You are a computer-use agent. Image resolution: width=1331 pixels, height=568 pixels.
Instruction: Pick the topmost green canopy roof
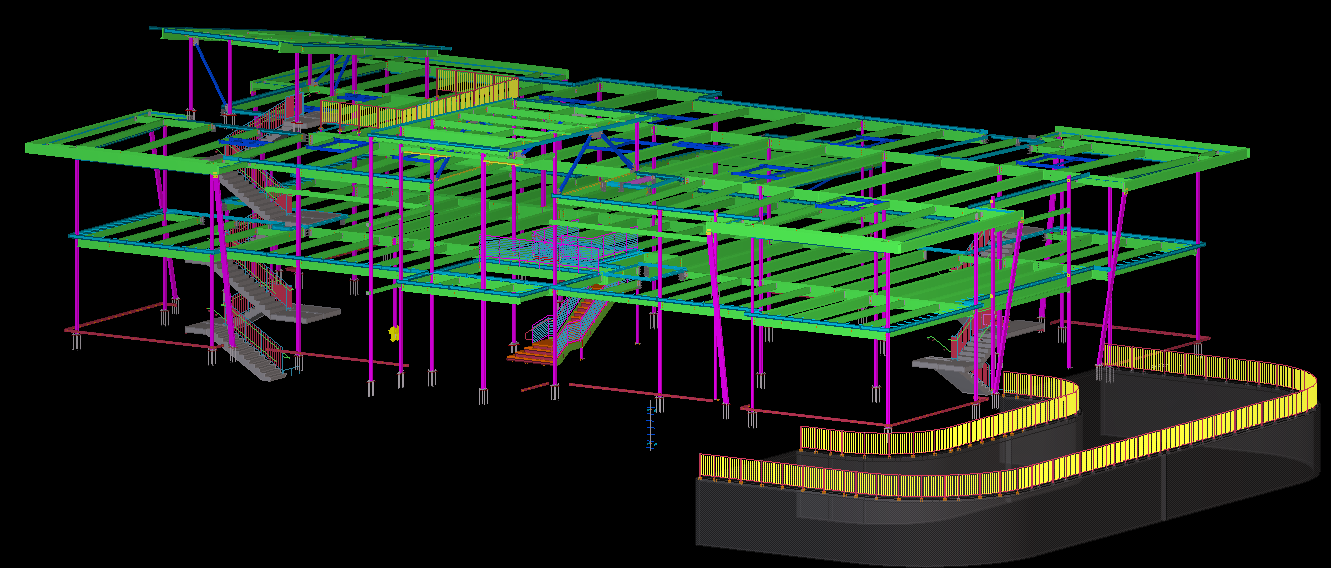click(x=300, y=41)
